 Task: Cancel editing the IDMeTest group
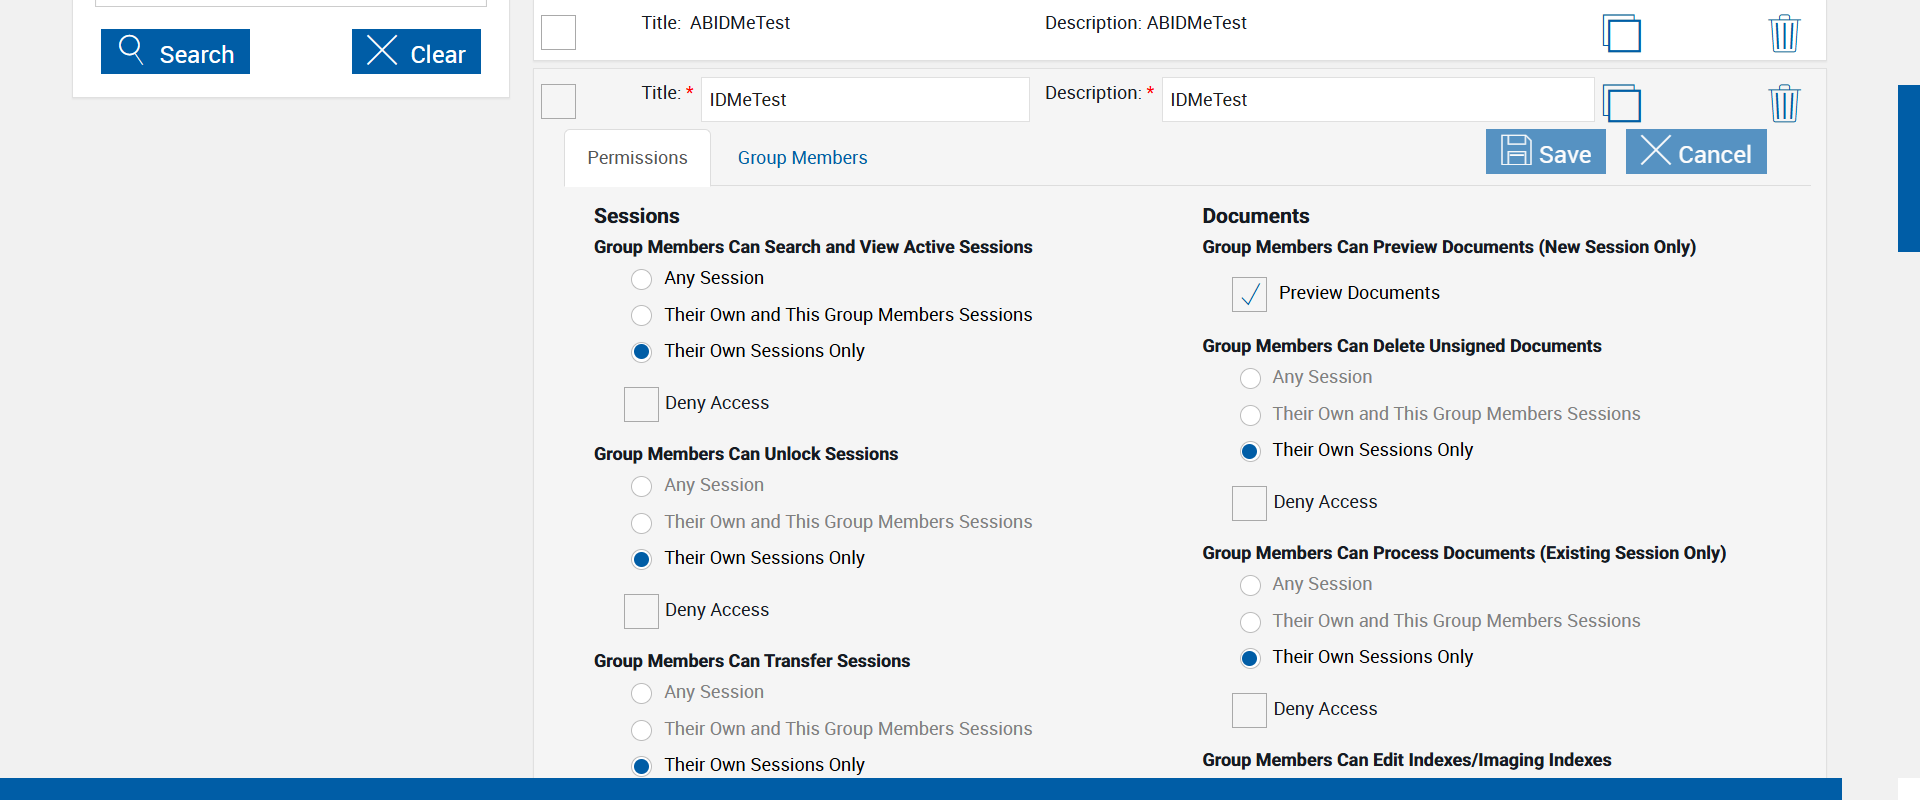click(x=1695, y=152)
